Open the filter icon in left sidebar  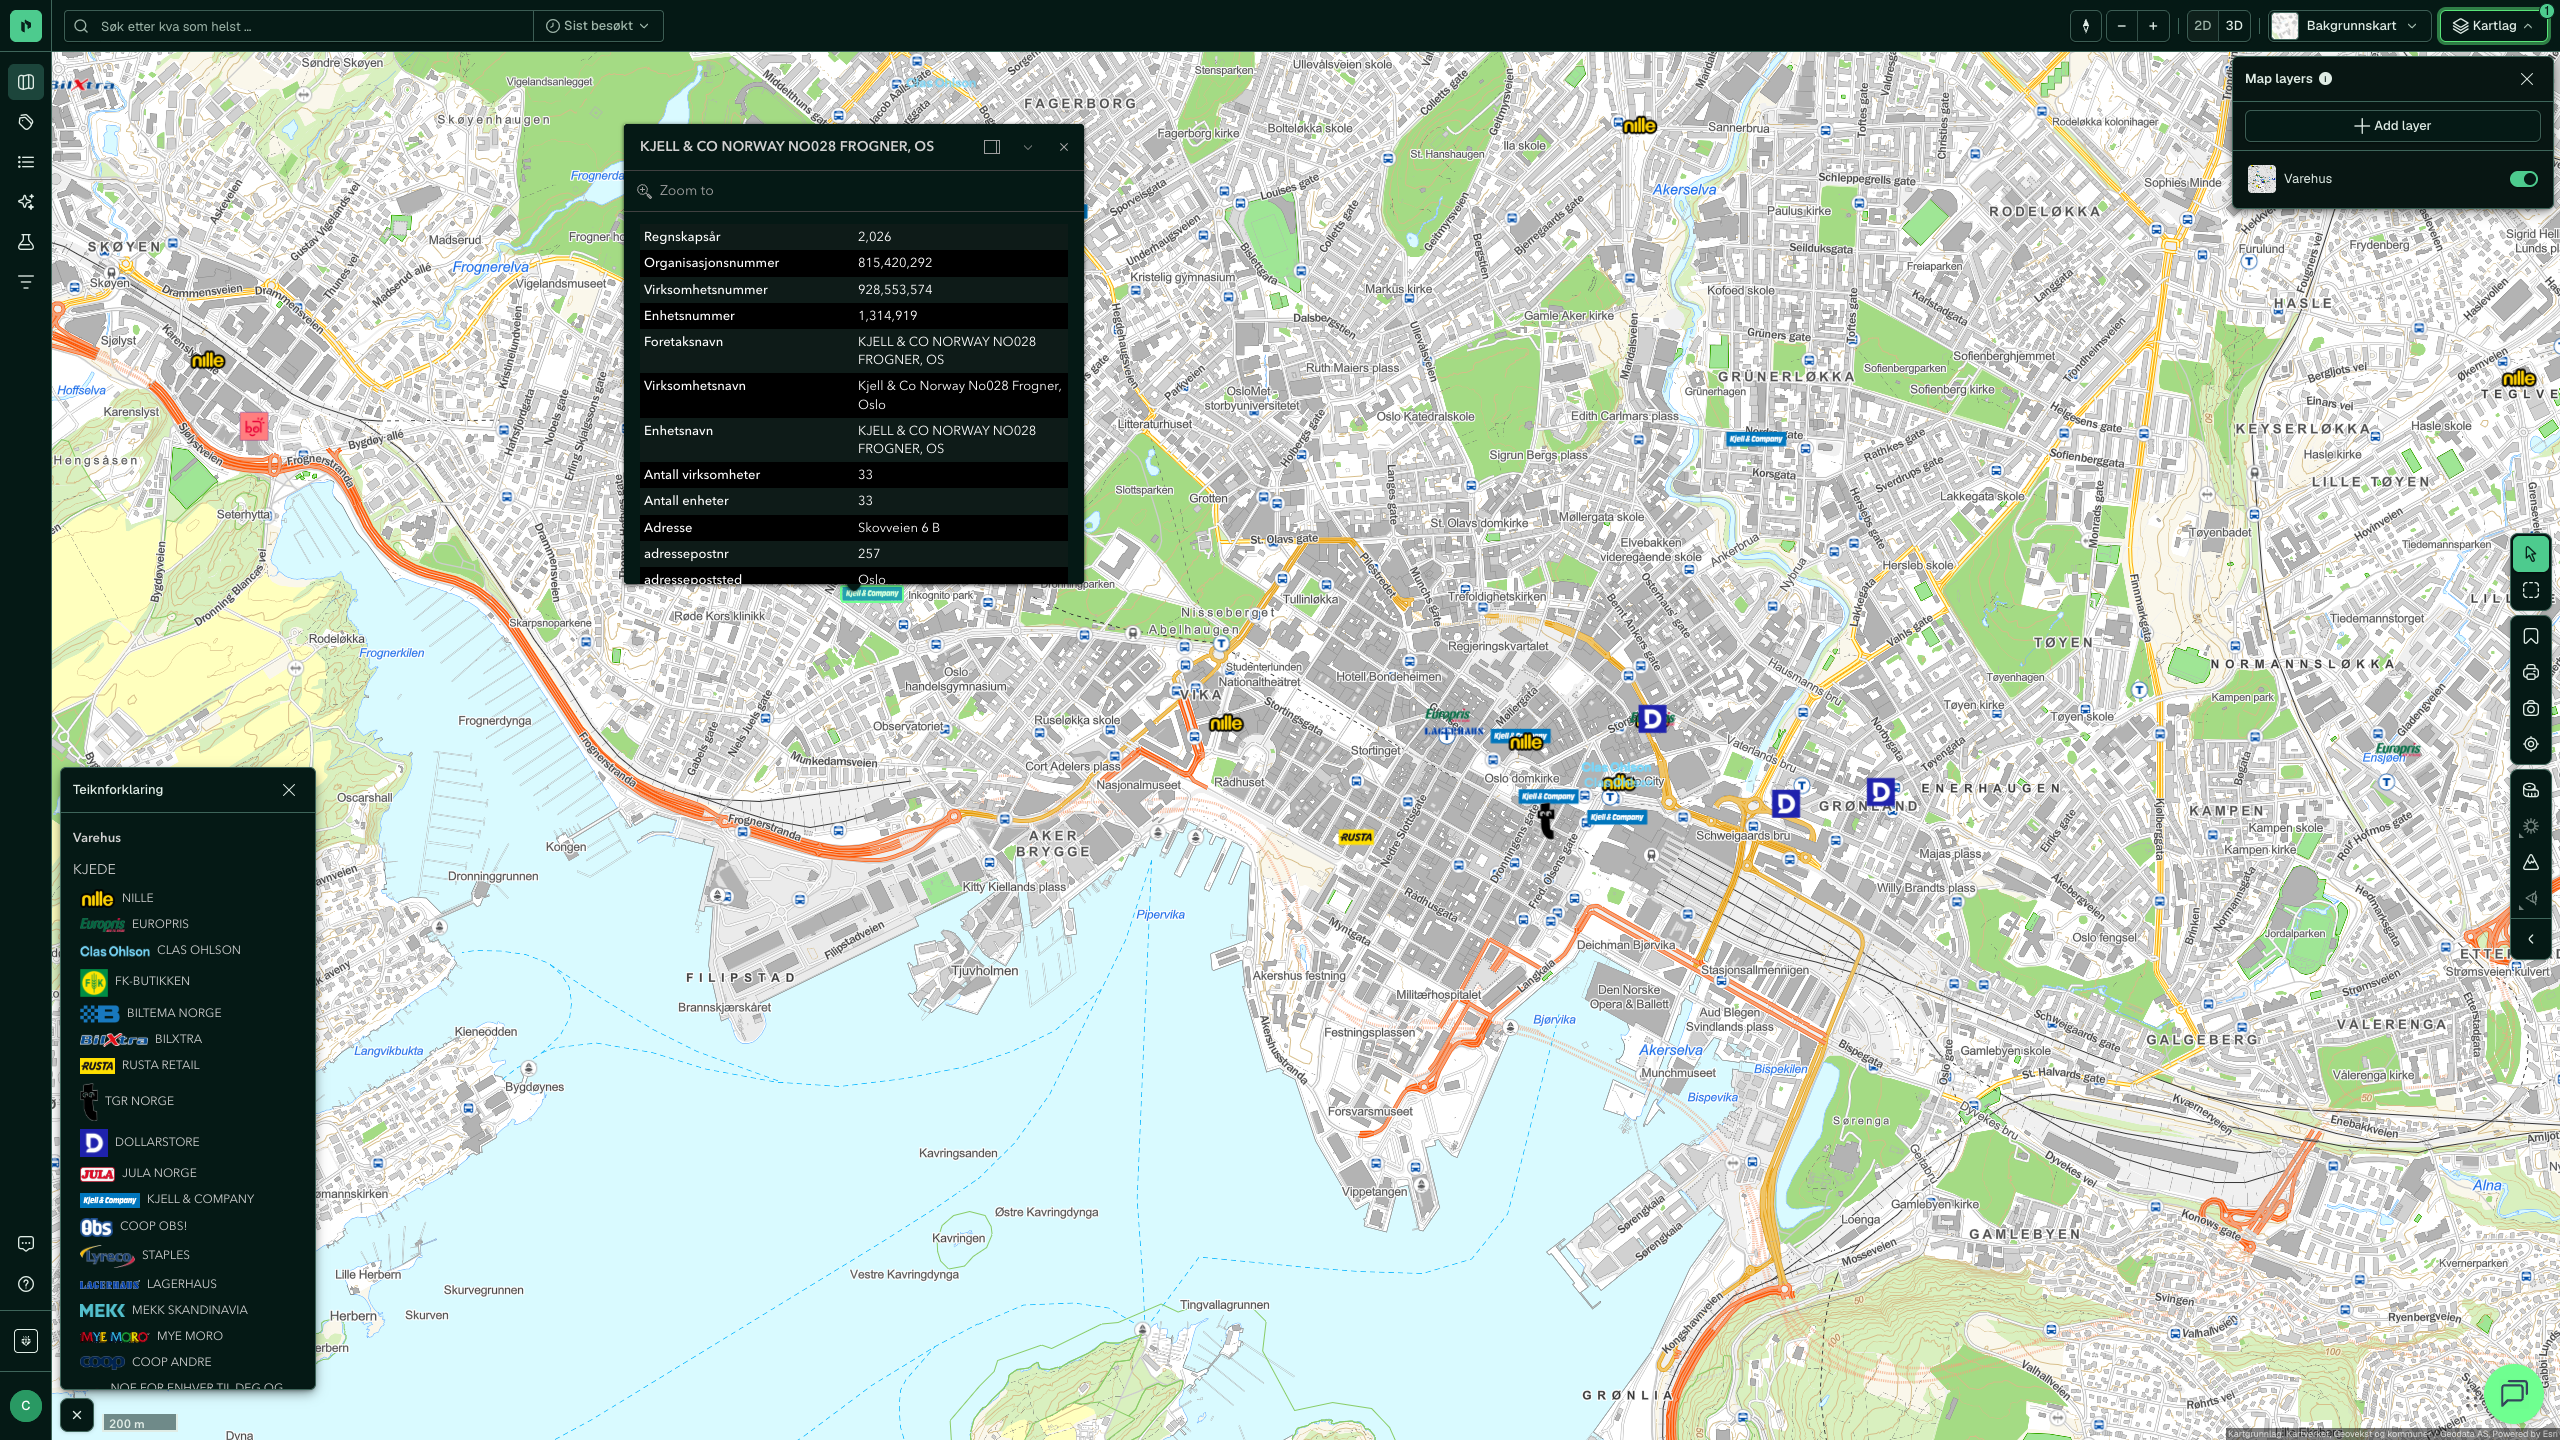(x=26, y=282)
